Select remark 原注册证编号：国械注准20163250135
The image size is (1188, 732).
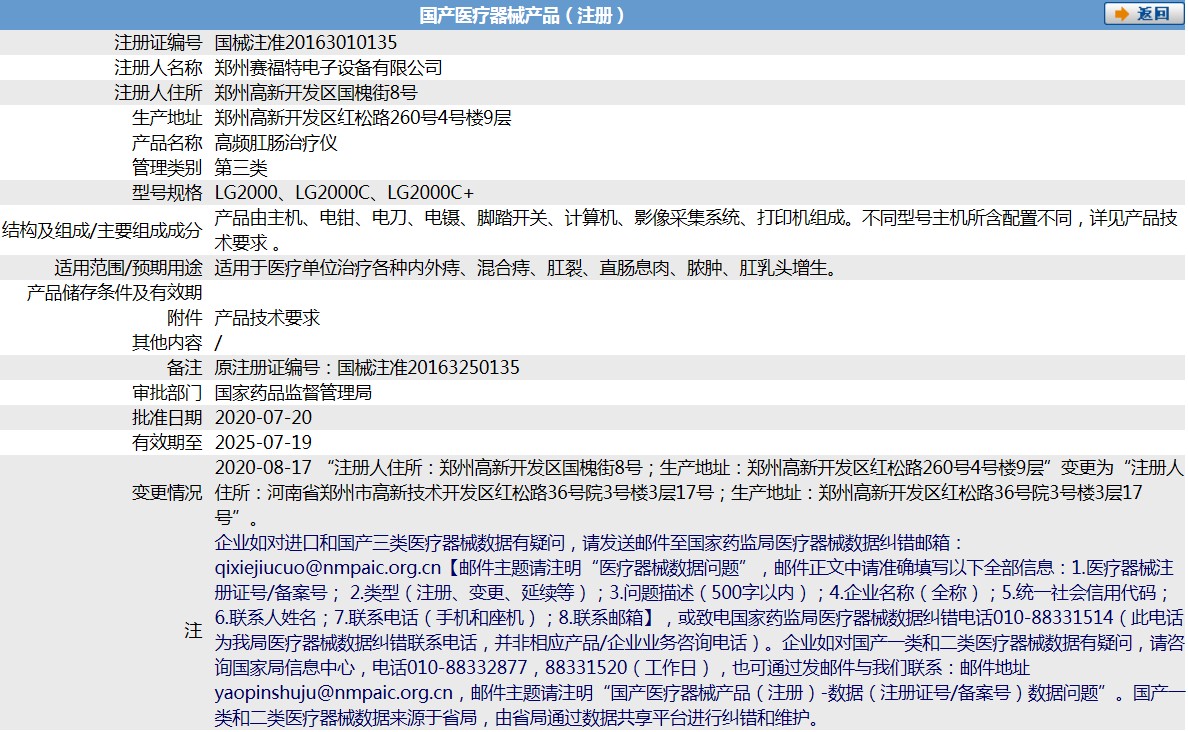pyautogui.click(x=367, y=368)
